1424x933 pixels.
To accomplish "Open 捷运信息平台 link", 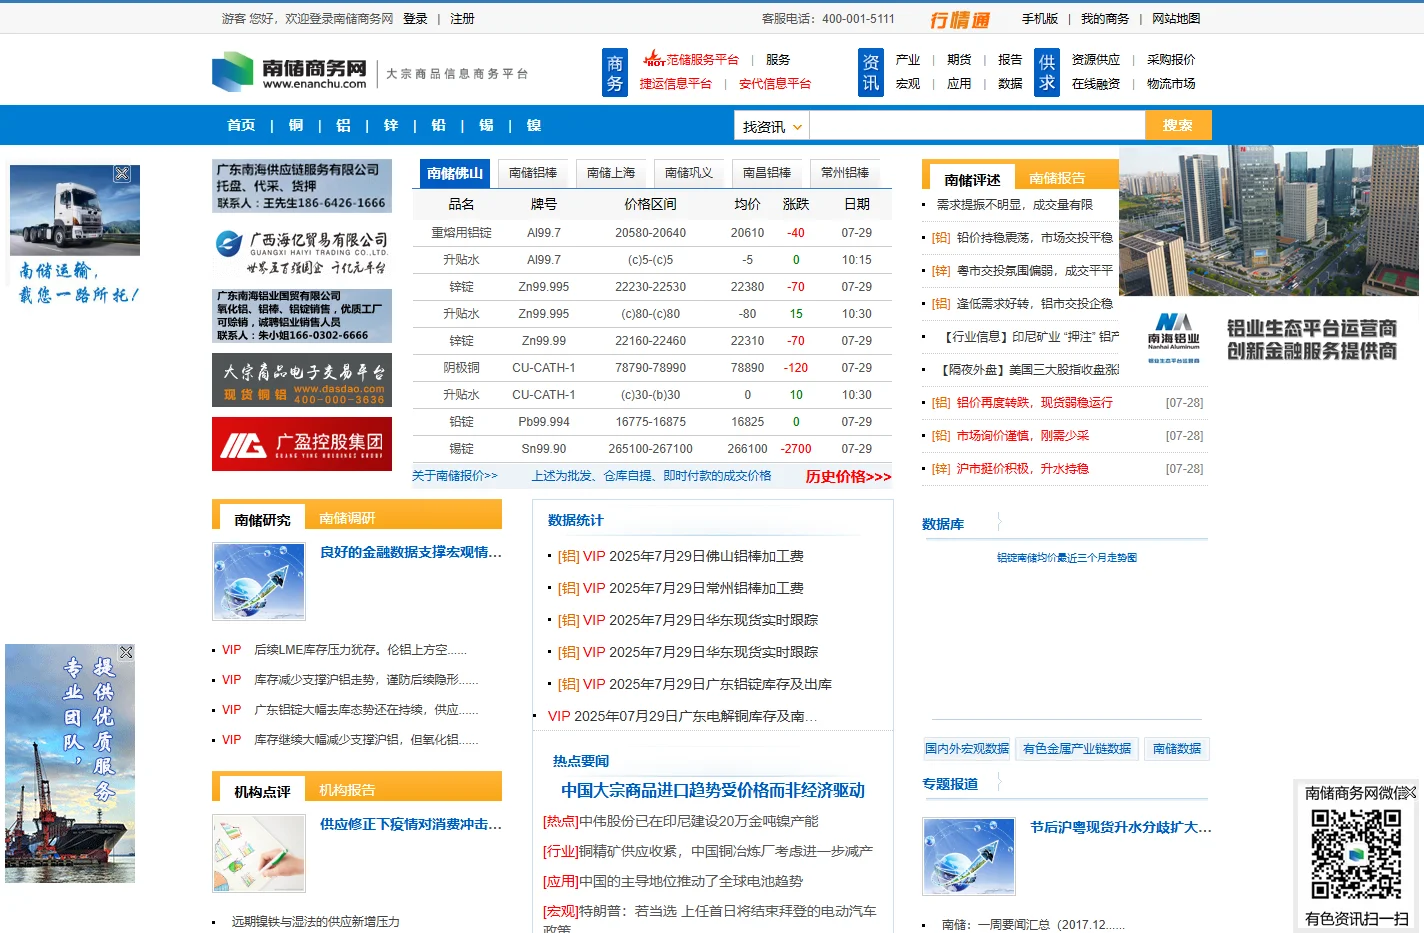I will click(x=676, y=84).
